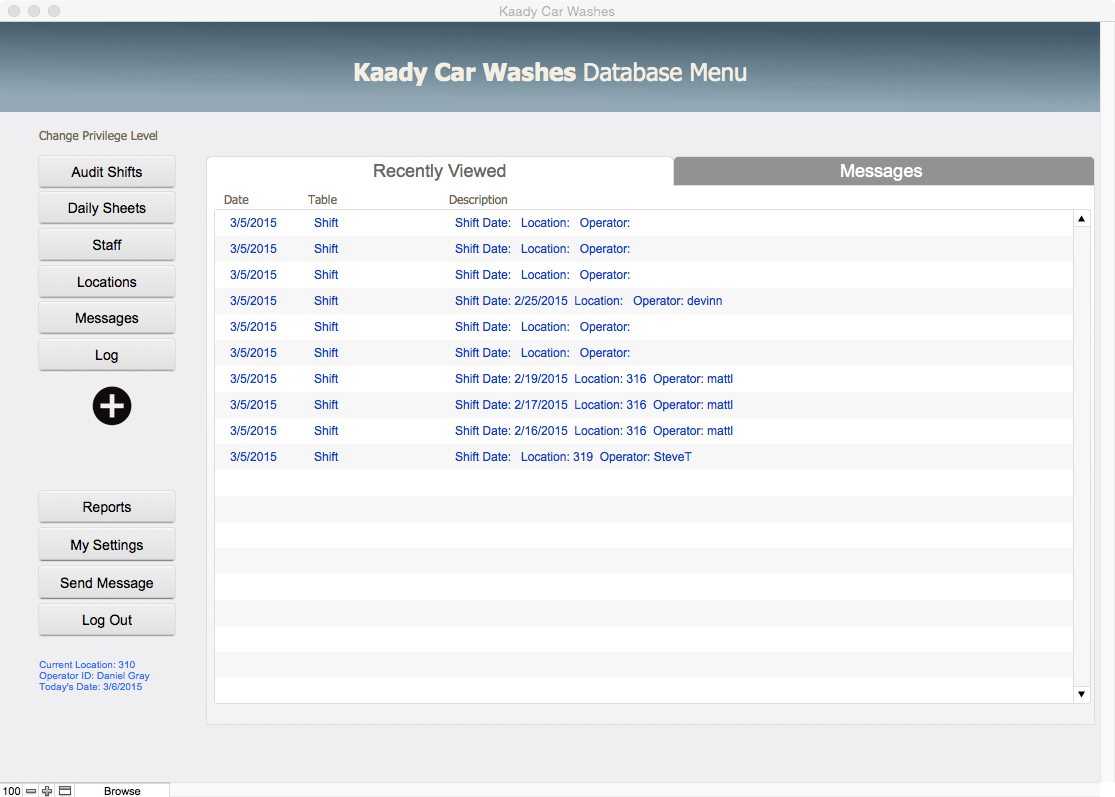Open the Browse mode popup
This screenshot has height=797, width=1115.
[122, 791]
